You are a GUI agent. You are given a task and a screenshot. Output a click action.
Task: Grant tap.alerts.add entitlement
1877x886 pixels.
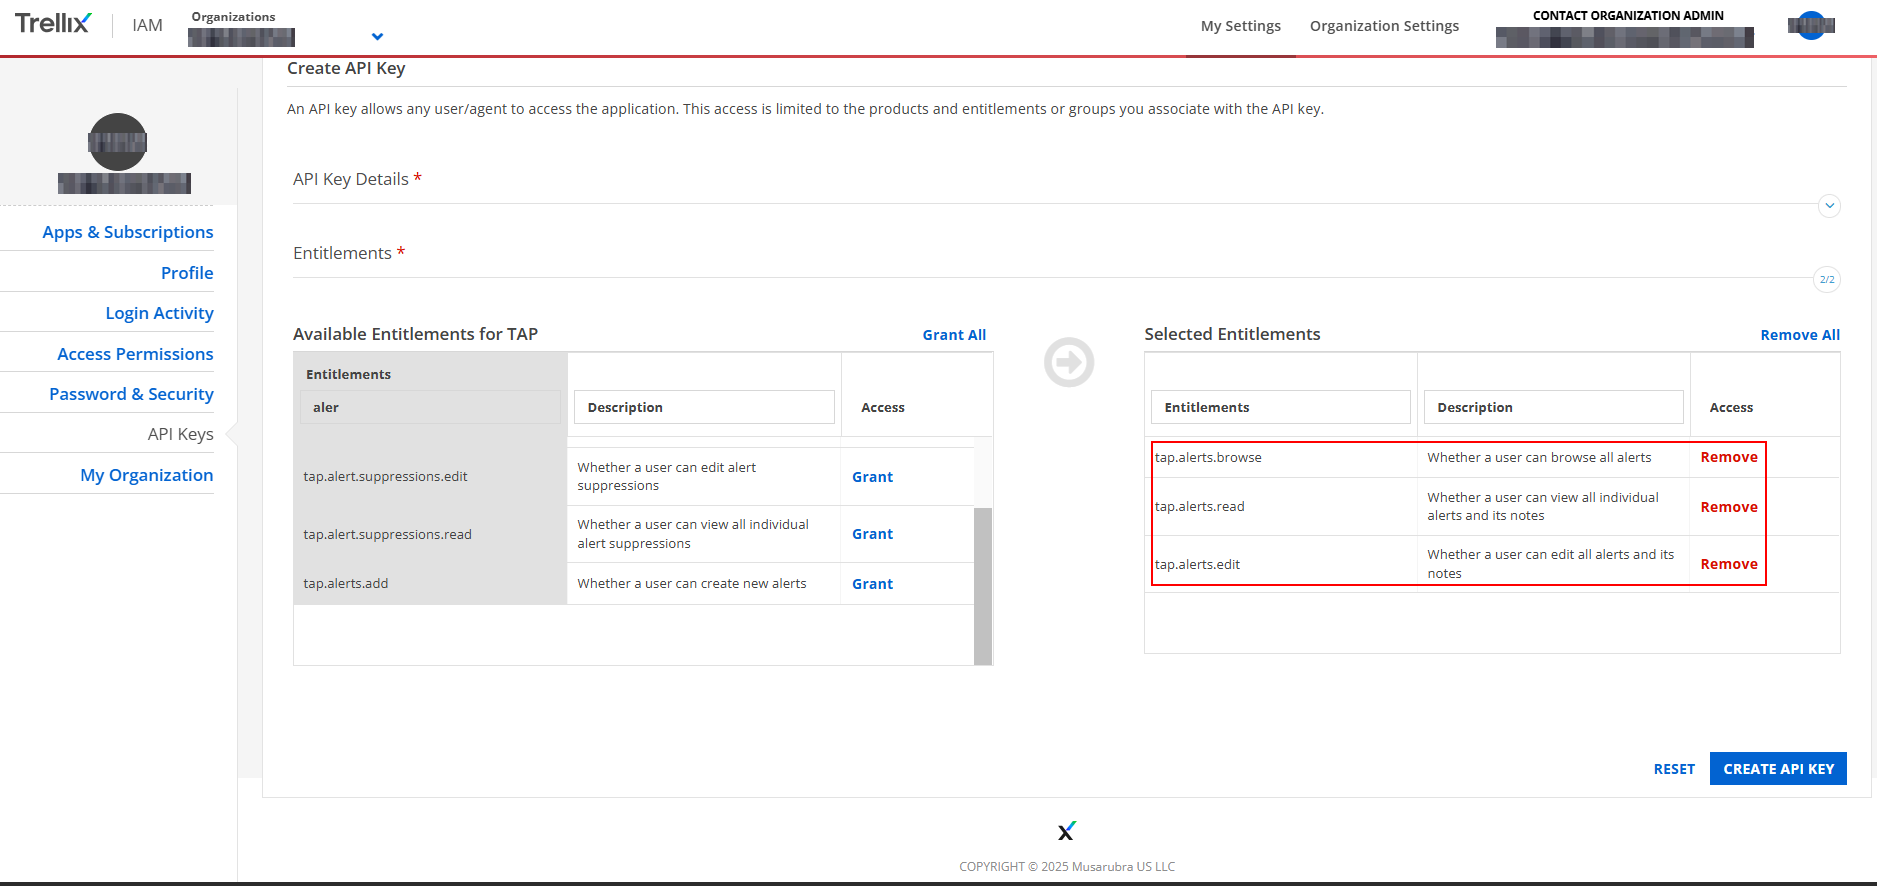(872, 584)
